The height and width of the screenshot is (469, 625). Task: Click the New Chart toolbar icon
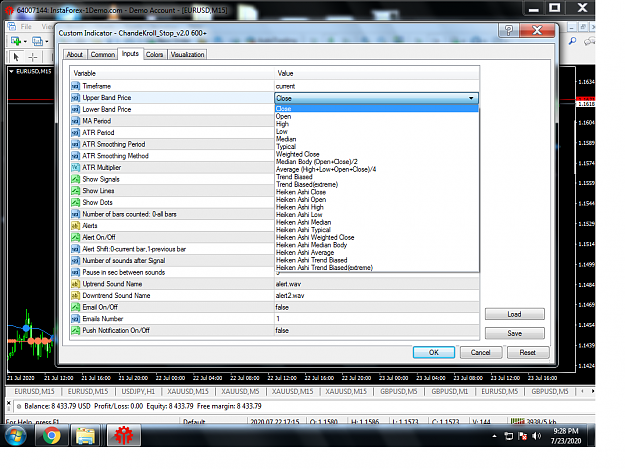(x=18, y=41)
